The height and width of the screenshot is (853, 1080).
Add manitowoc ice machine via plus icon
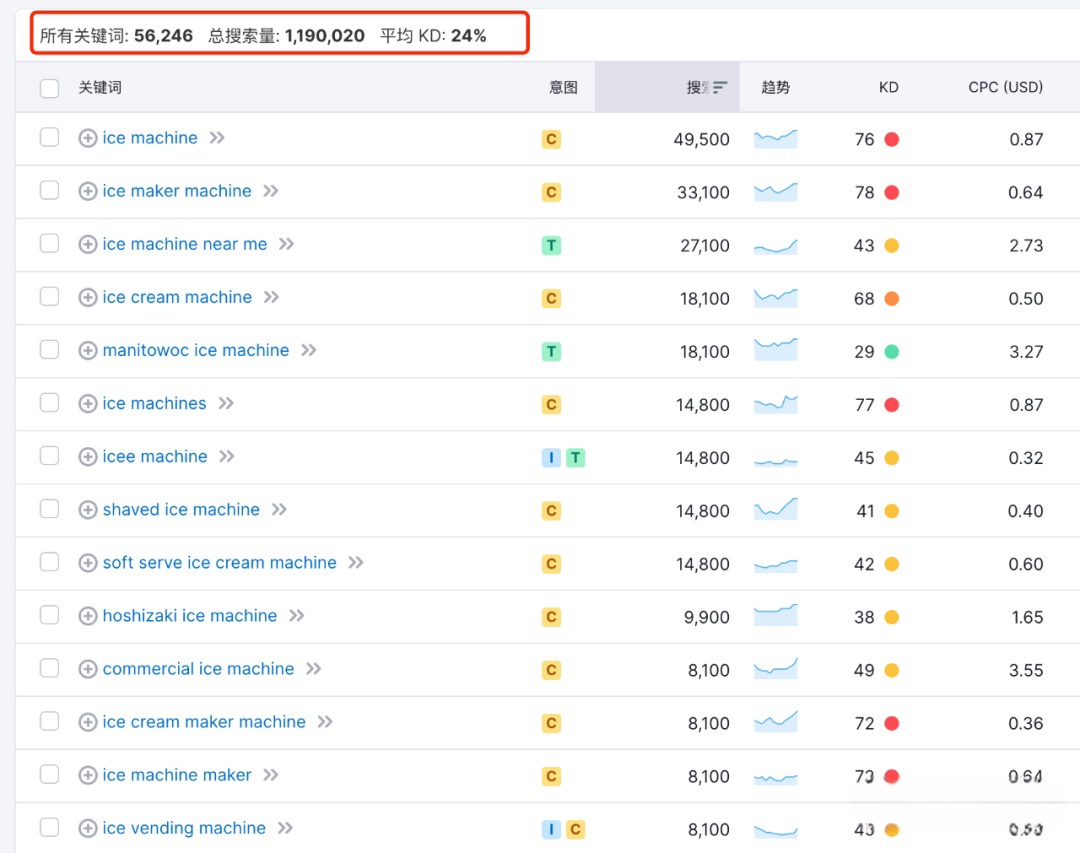click(x=87, y=350)
